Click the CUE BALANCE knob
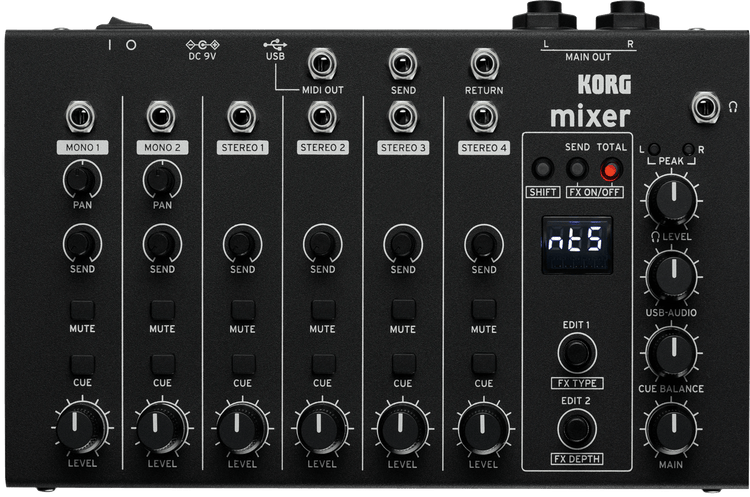Image resolution: width=750 pixels, height=497 pixels. coord(672,352)
